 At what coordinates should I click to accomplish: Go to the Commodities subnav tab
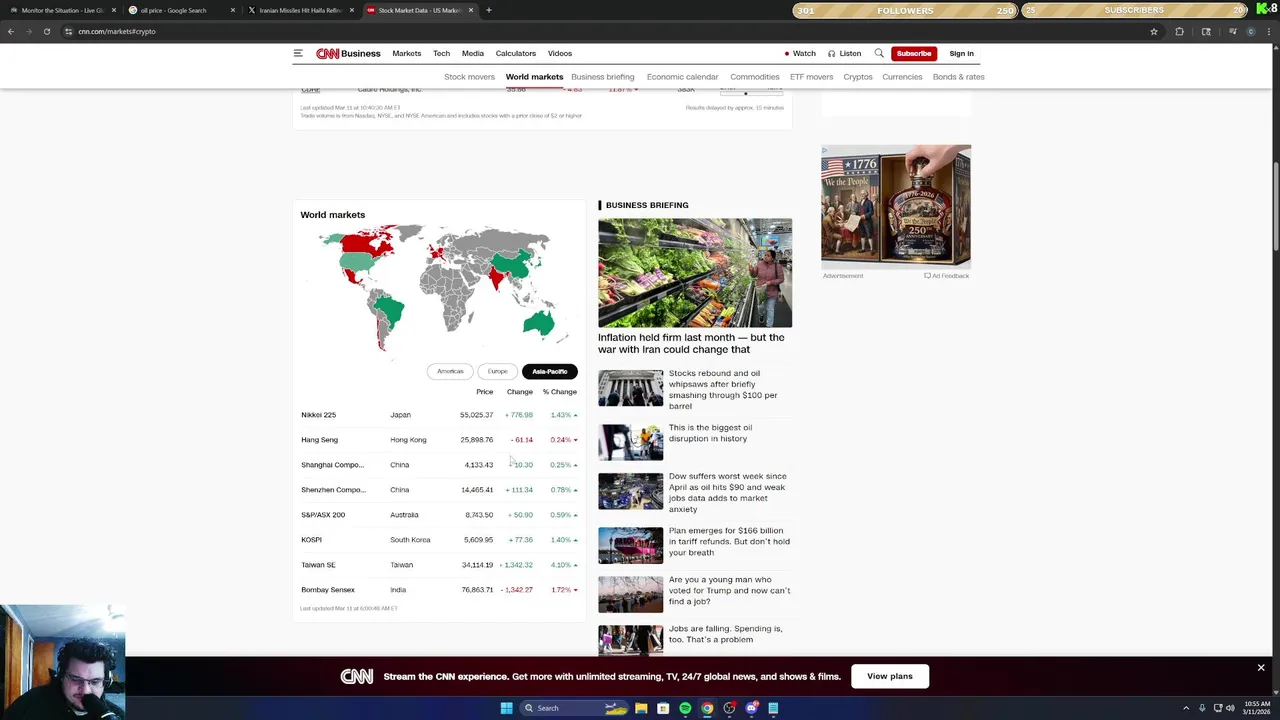(x=755, y=77)
